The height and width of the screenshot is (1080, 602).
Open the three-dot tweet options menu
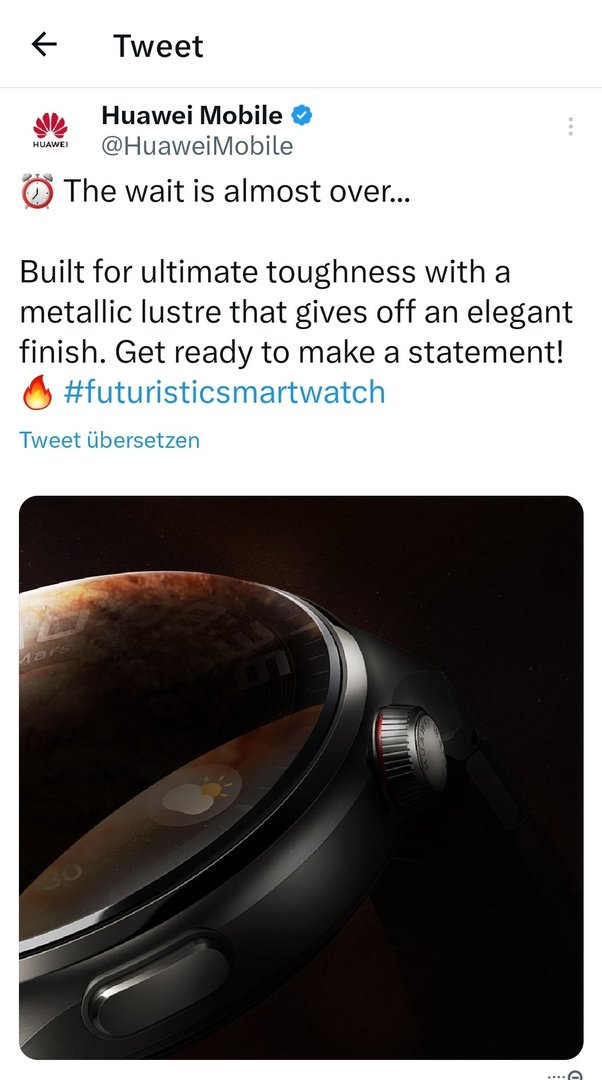point(570,127)
